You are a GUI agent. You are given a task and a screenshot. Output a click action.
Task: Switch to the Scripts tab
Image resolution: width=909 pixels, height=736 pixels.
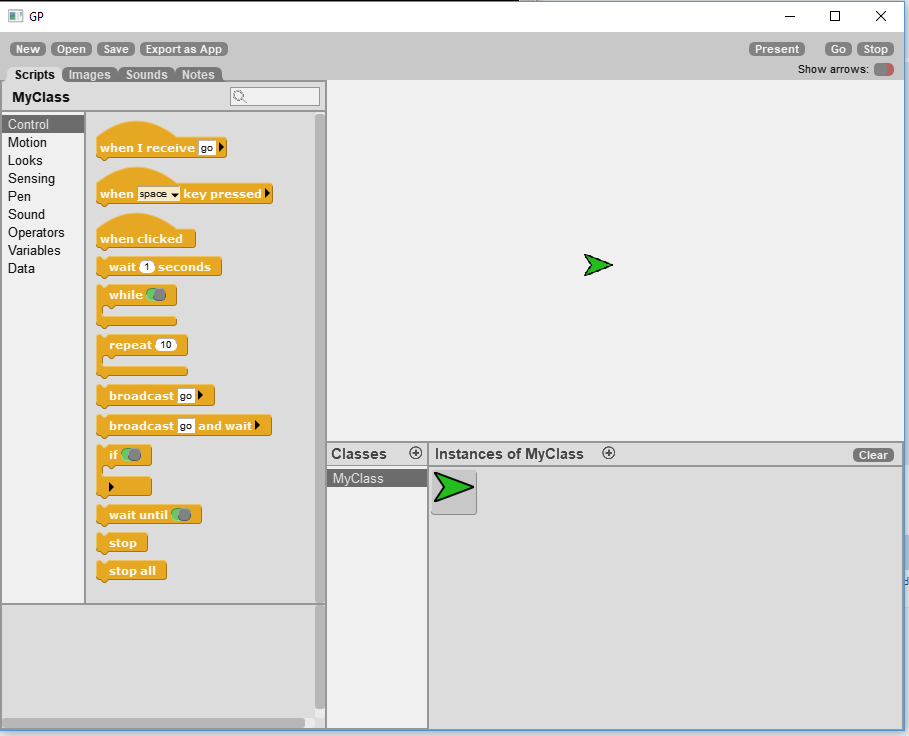coord(34,74)
